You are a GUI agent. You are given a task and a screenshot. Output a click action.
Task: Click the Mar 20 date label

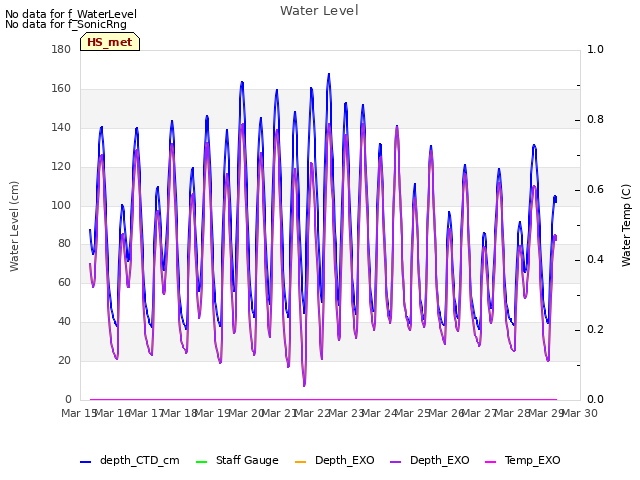pyautogui.click(x=246, y=413)
